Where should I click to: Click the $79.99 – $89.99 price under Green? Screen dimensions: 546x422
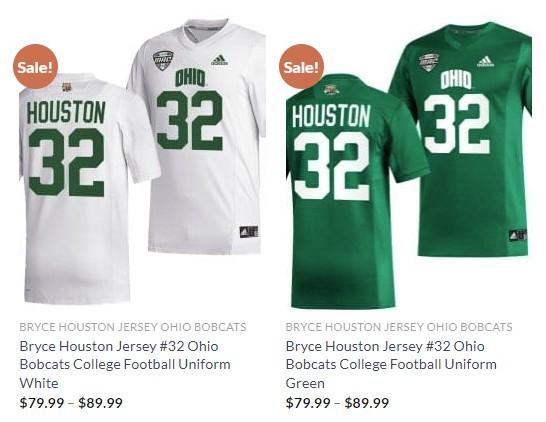(337, 403)
